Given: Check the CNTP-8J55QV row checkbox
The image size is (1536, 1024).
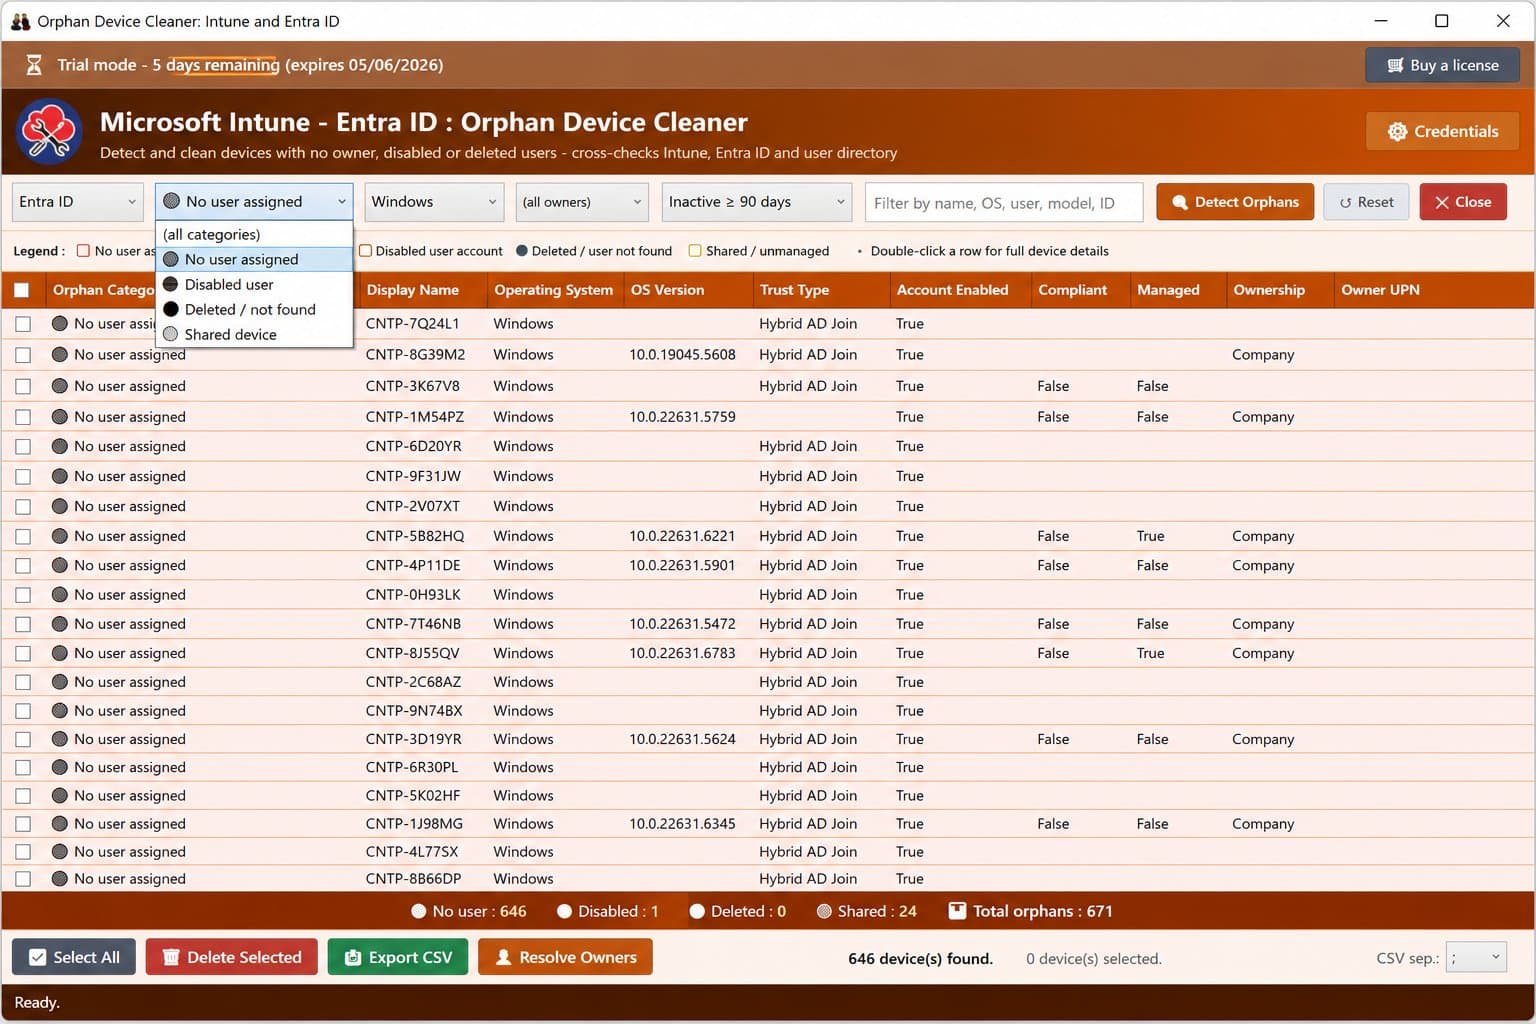Looking at the screenshot, I should 23,653.
